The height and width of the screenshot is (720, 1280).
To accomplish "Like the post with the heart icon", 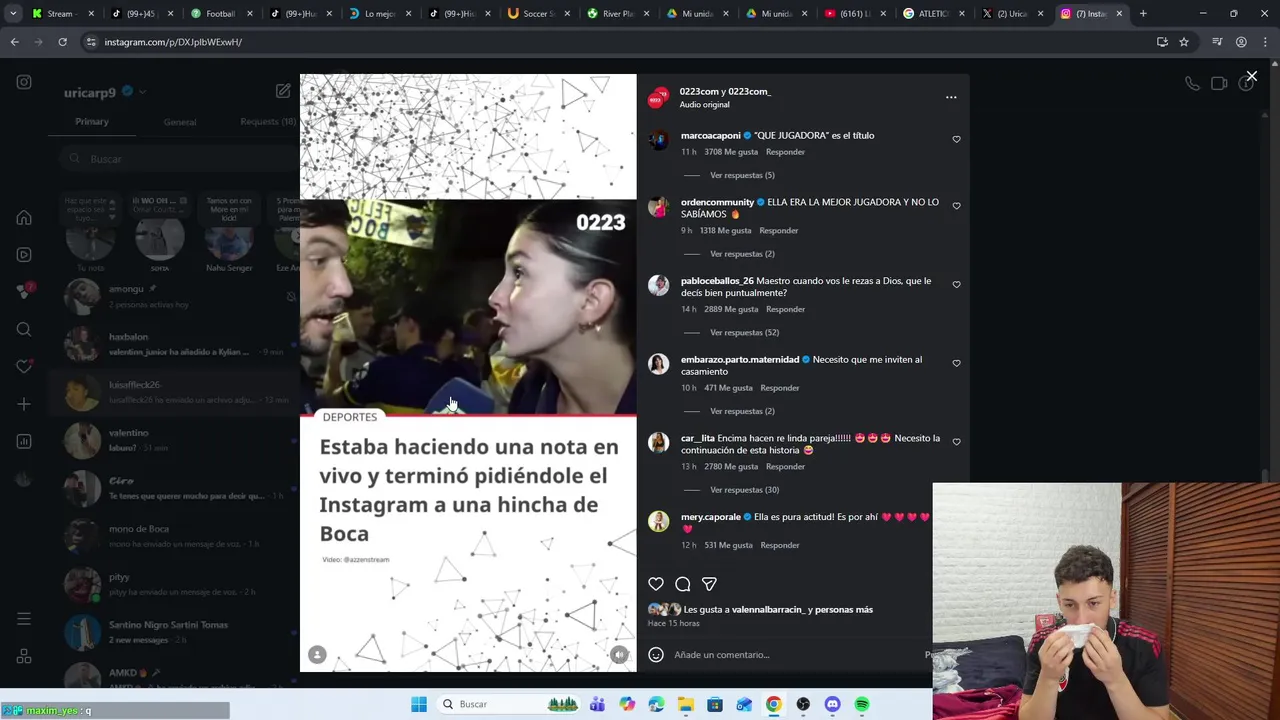I will tap(656, 584).
